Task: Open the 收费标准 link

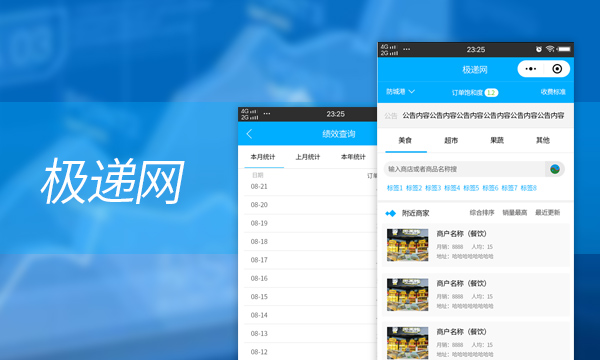Action: pyautogui.click(x=553, y=92)
